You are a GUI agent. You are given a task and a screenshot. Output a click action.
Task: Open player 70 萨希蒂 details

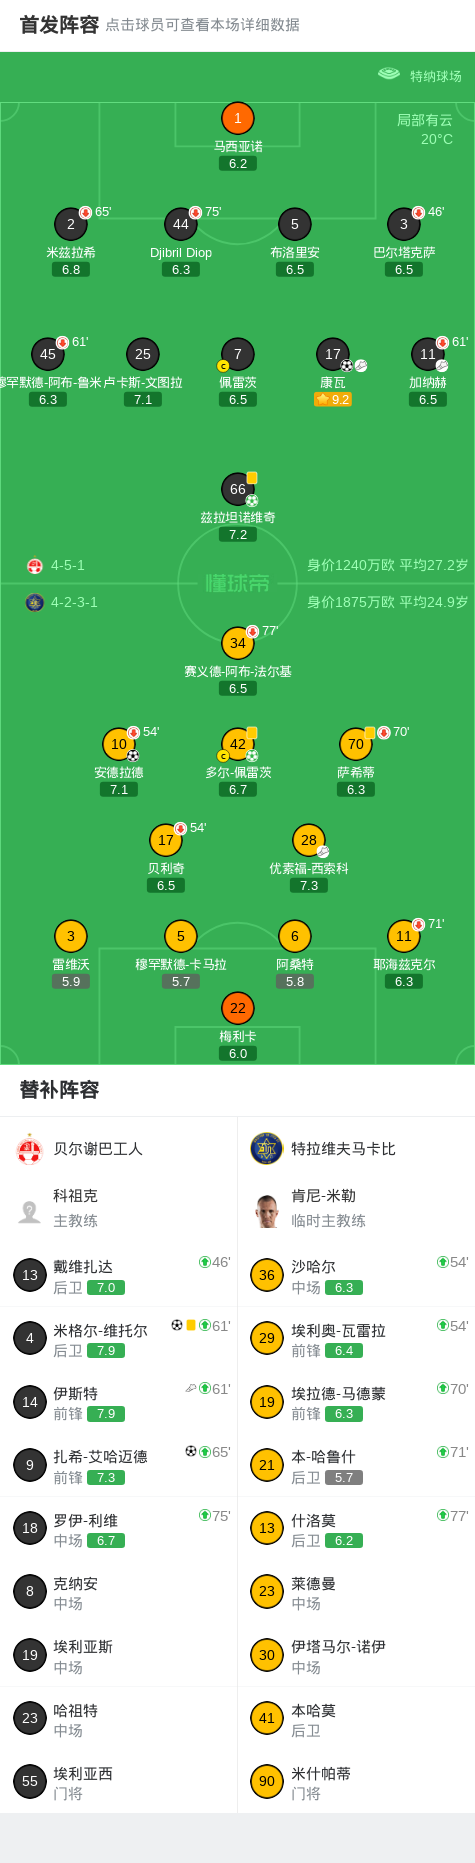(x=356, y=744)
